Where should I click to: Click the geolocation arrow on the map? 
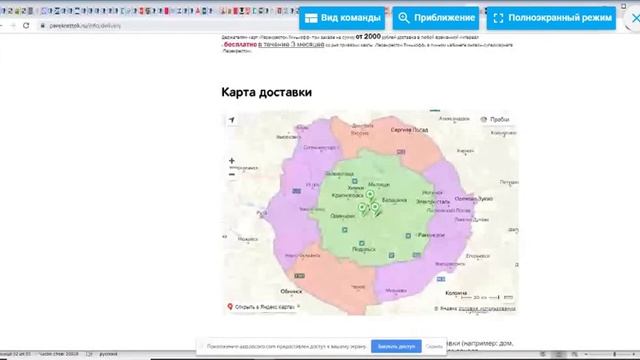pos(232,120)
